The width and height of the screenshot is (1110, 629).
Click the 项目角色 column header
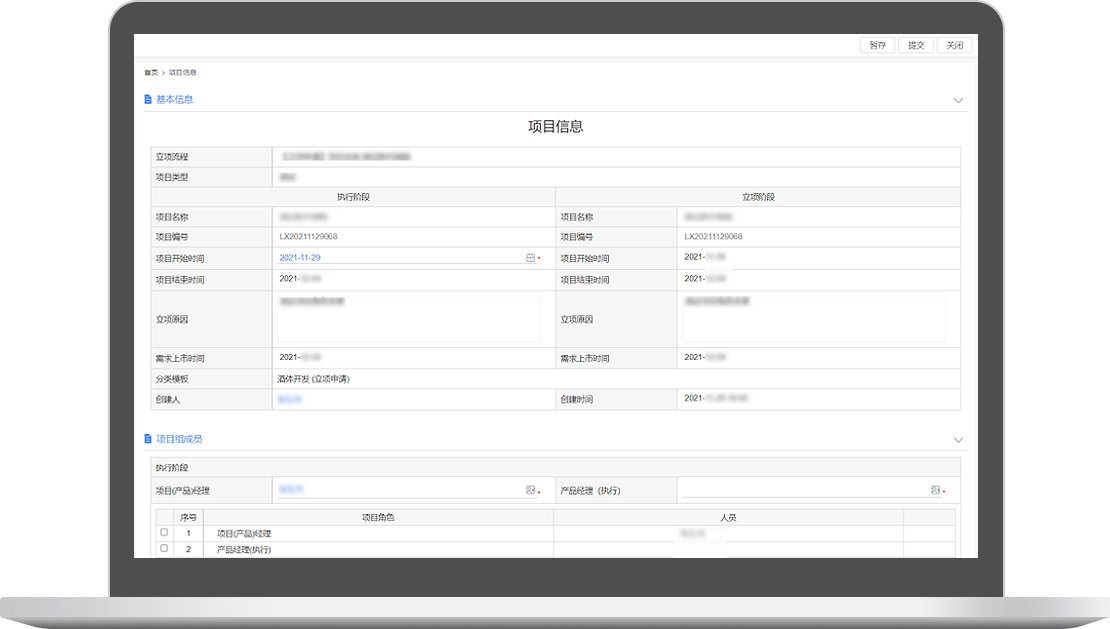(377, 518)
